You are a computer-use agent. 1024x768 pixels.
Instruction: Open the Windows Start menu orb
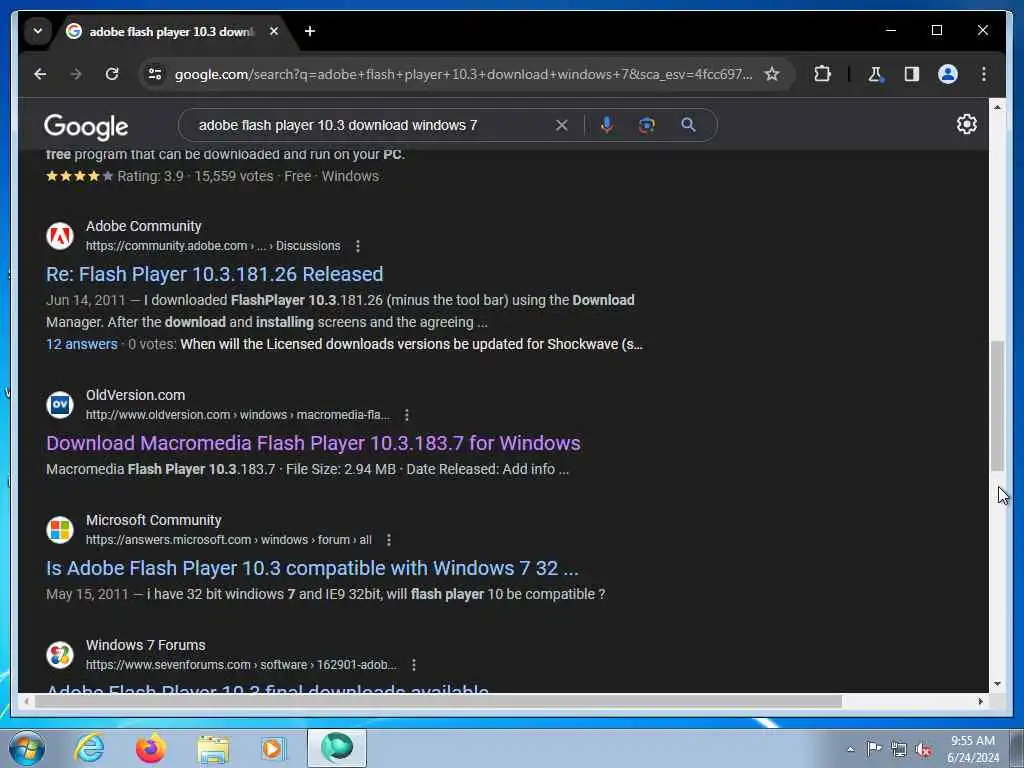(26, 748)
